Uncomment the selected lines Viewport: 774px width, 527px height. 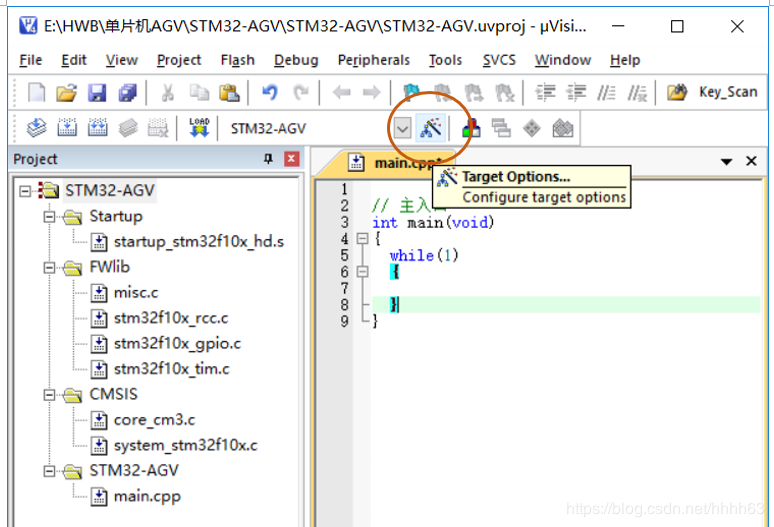click(x=637, y=92)
